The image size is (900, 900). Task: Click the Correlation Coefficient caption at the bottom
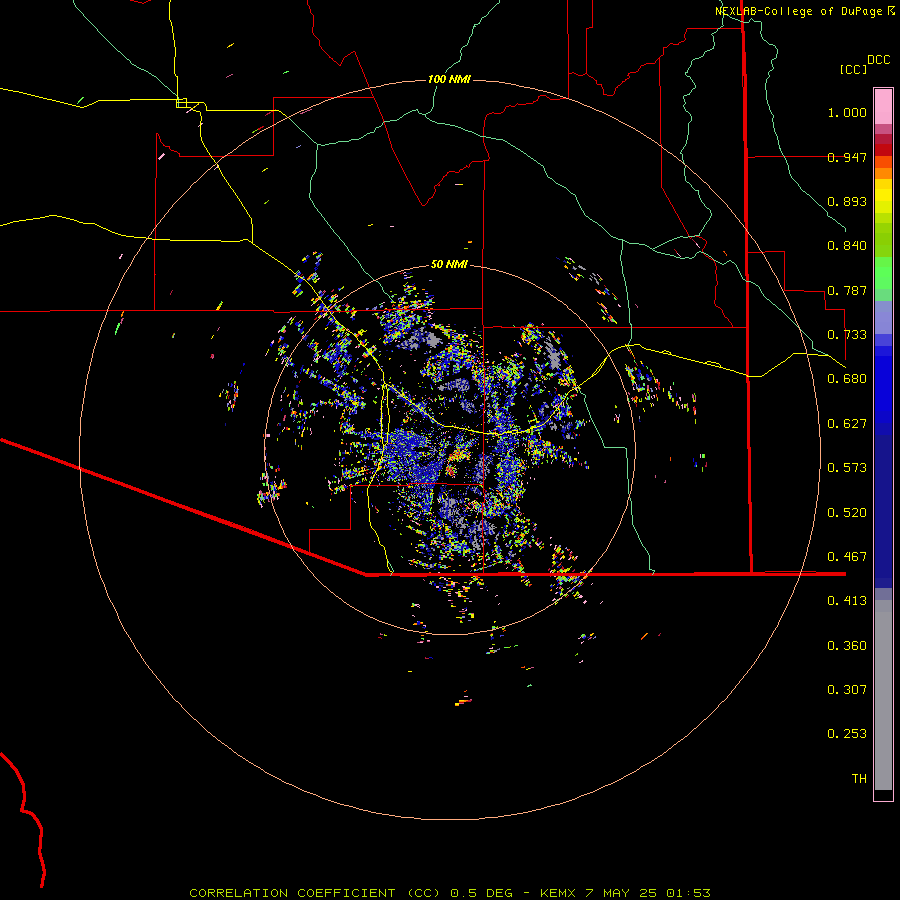[x=450, y=893]
